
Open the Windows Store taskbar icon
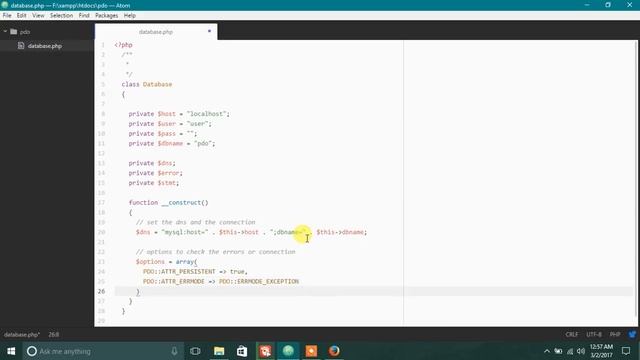(x=242, y=351)
